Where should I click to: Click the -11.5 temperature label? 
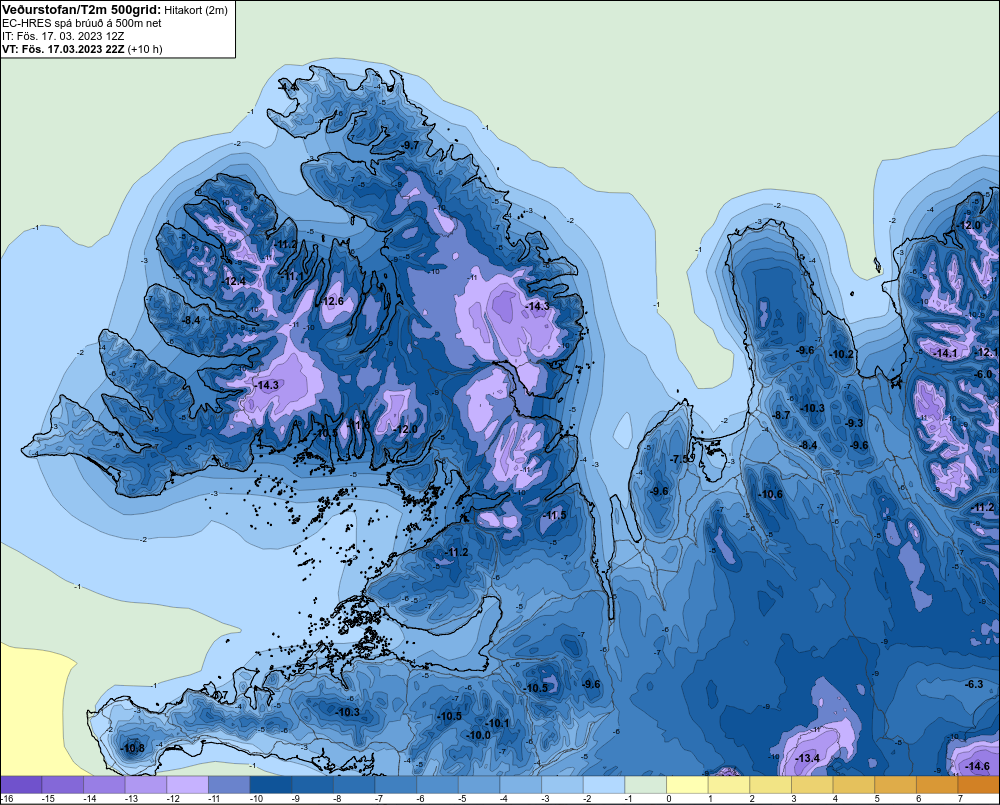point(555,515)
